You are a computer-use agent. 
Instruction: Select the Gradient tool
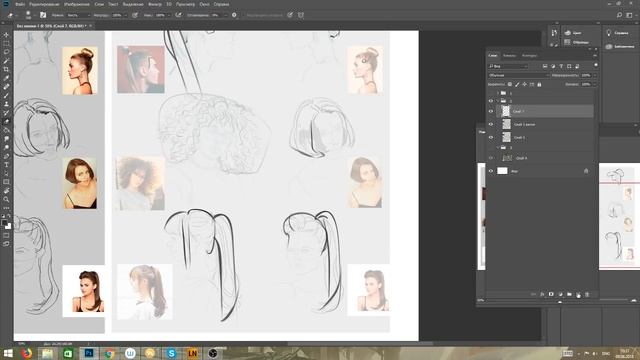coord(6,130)
